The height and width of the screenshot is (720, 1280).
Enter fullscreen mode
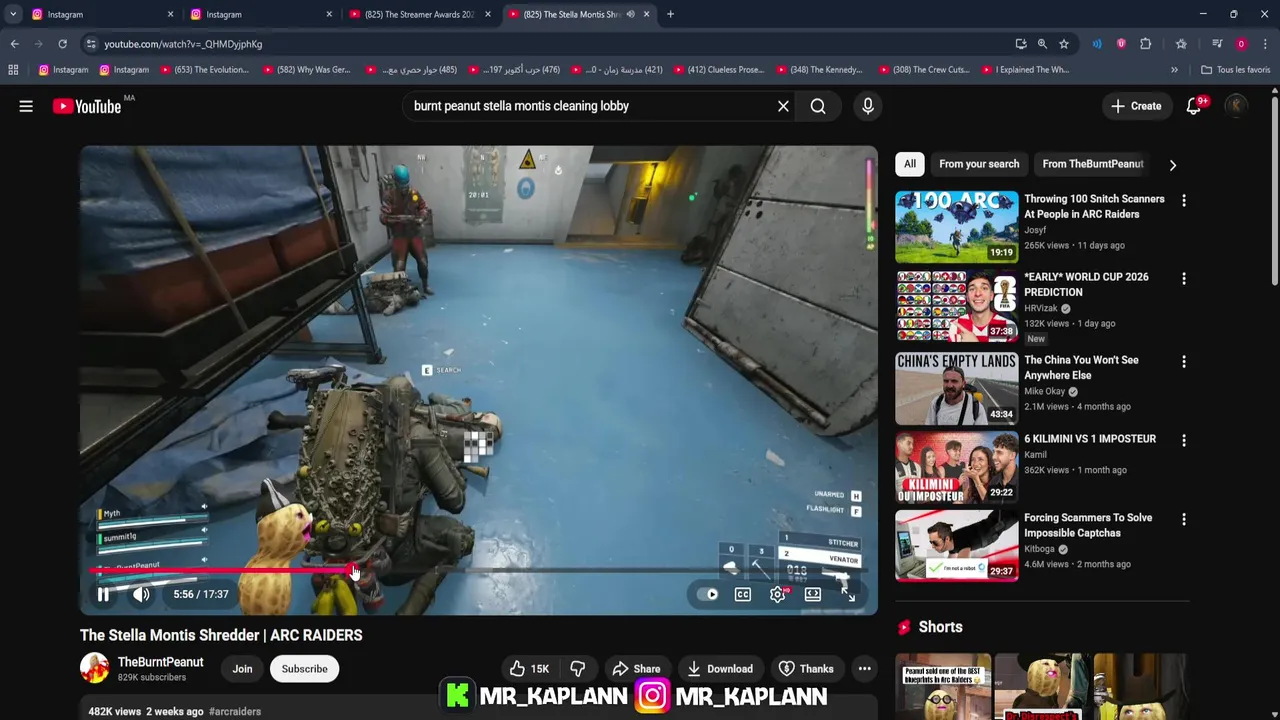click(847, 594)
